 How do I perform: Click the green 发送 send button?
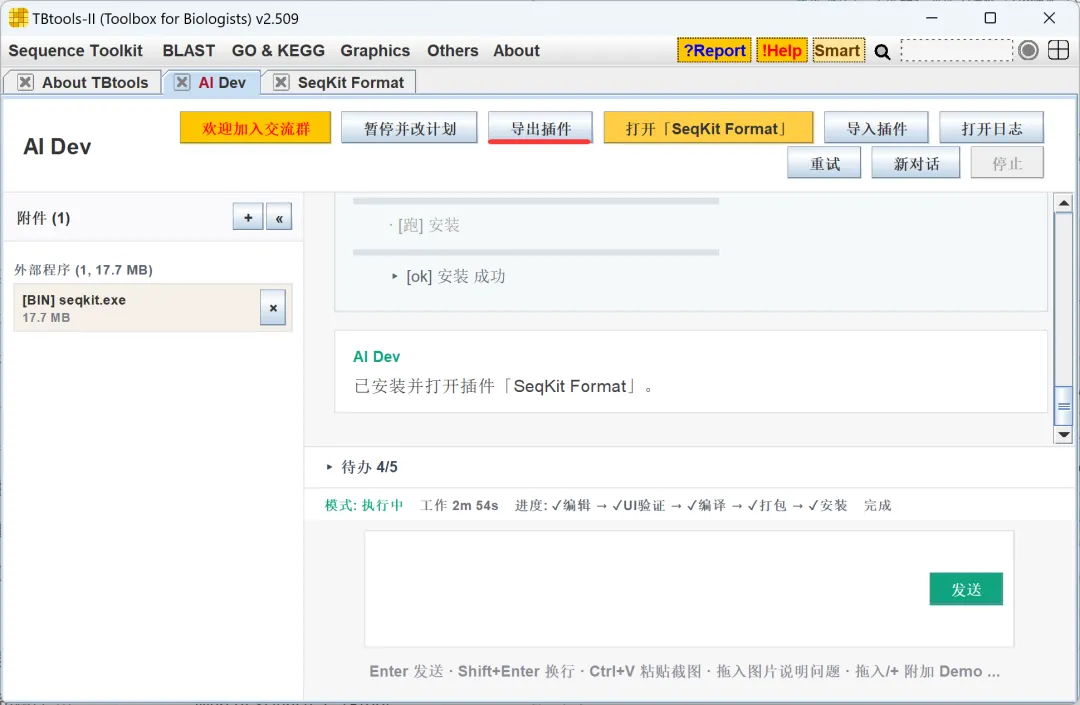[x=966, y=589]
